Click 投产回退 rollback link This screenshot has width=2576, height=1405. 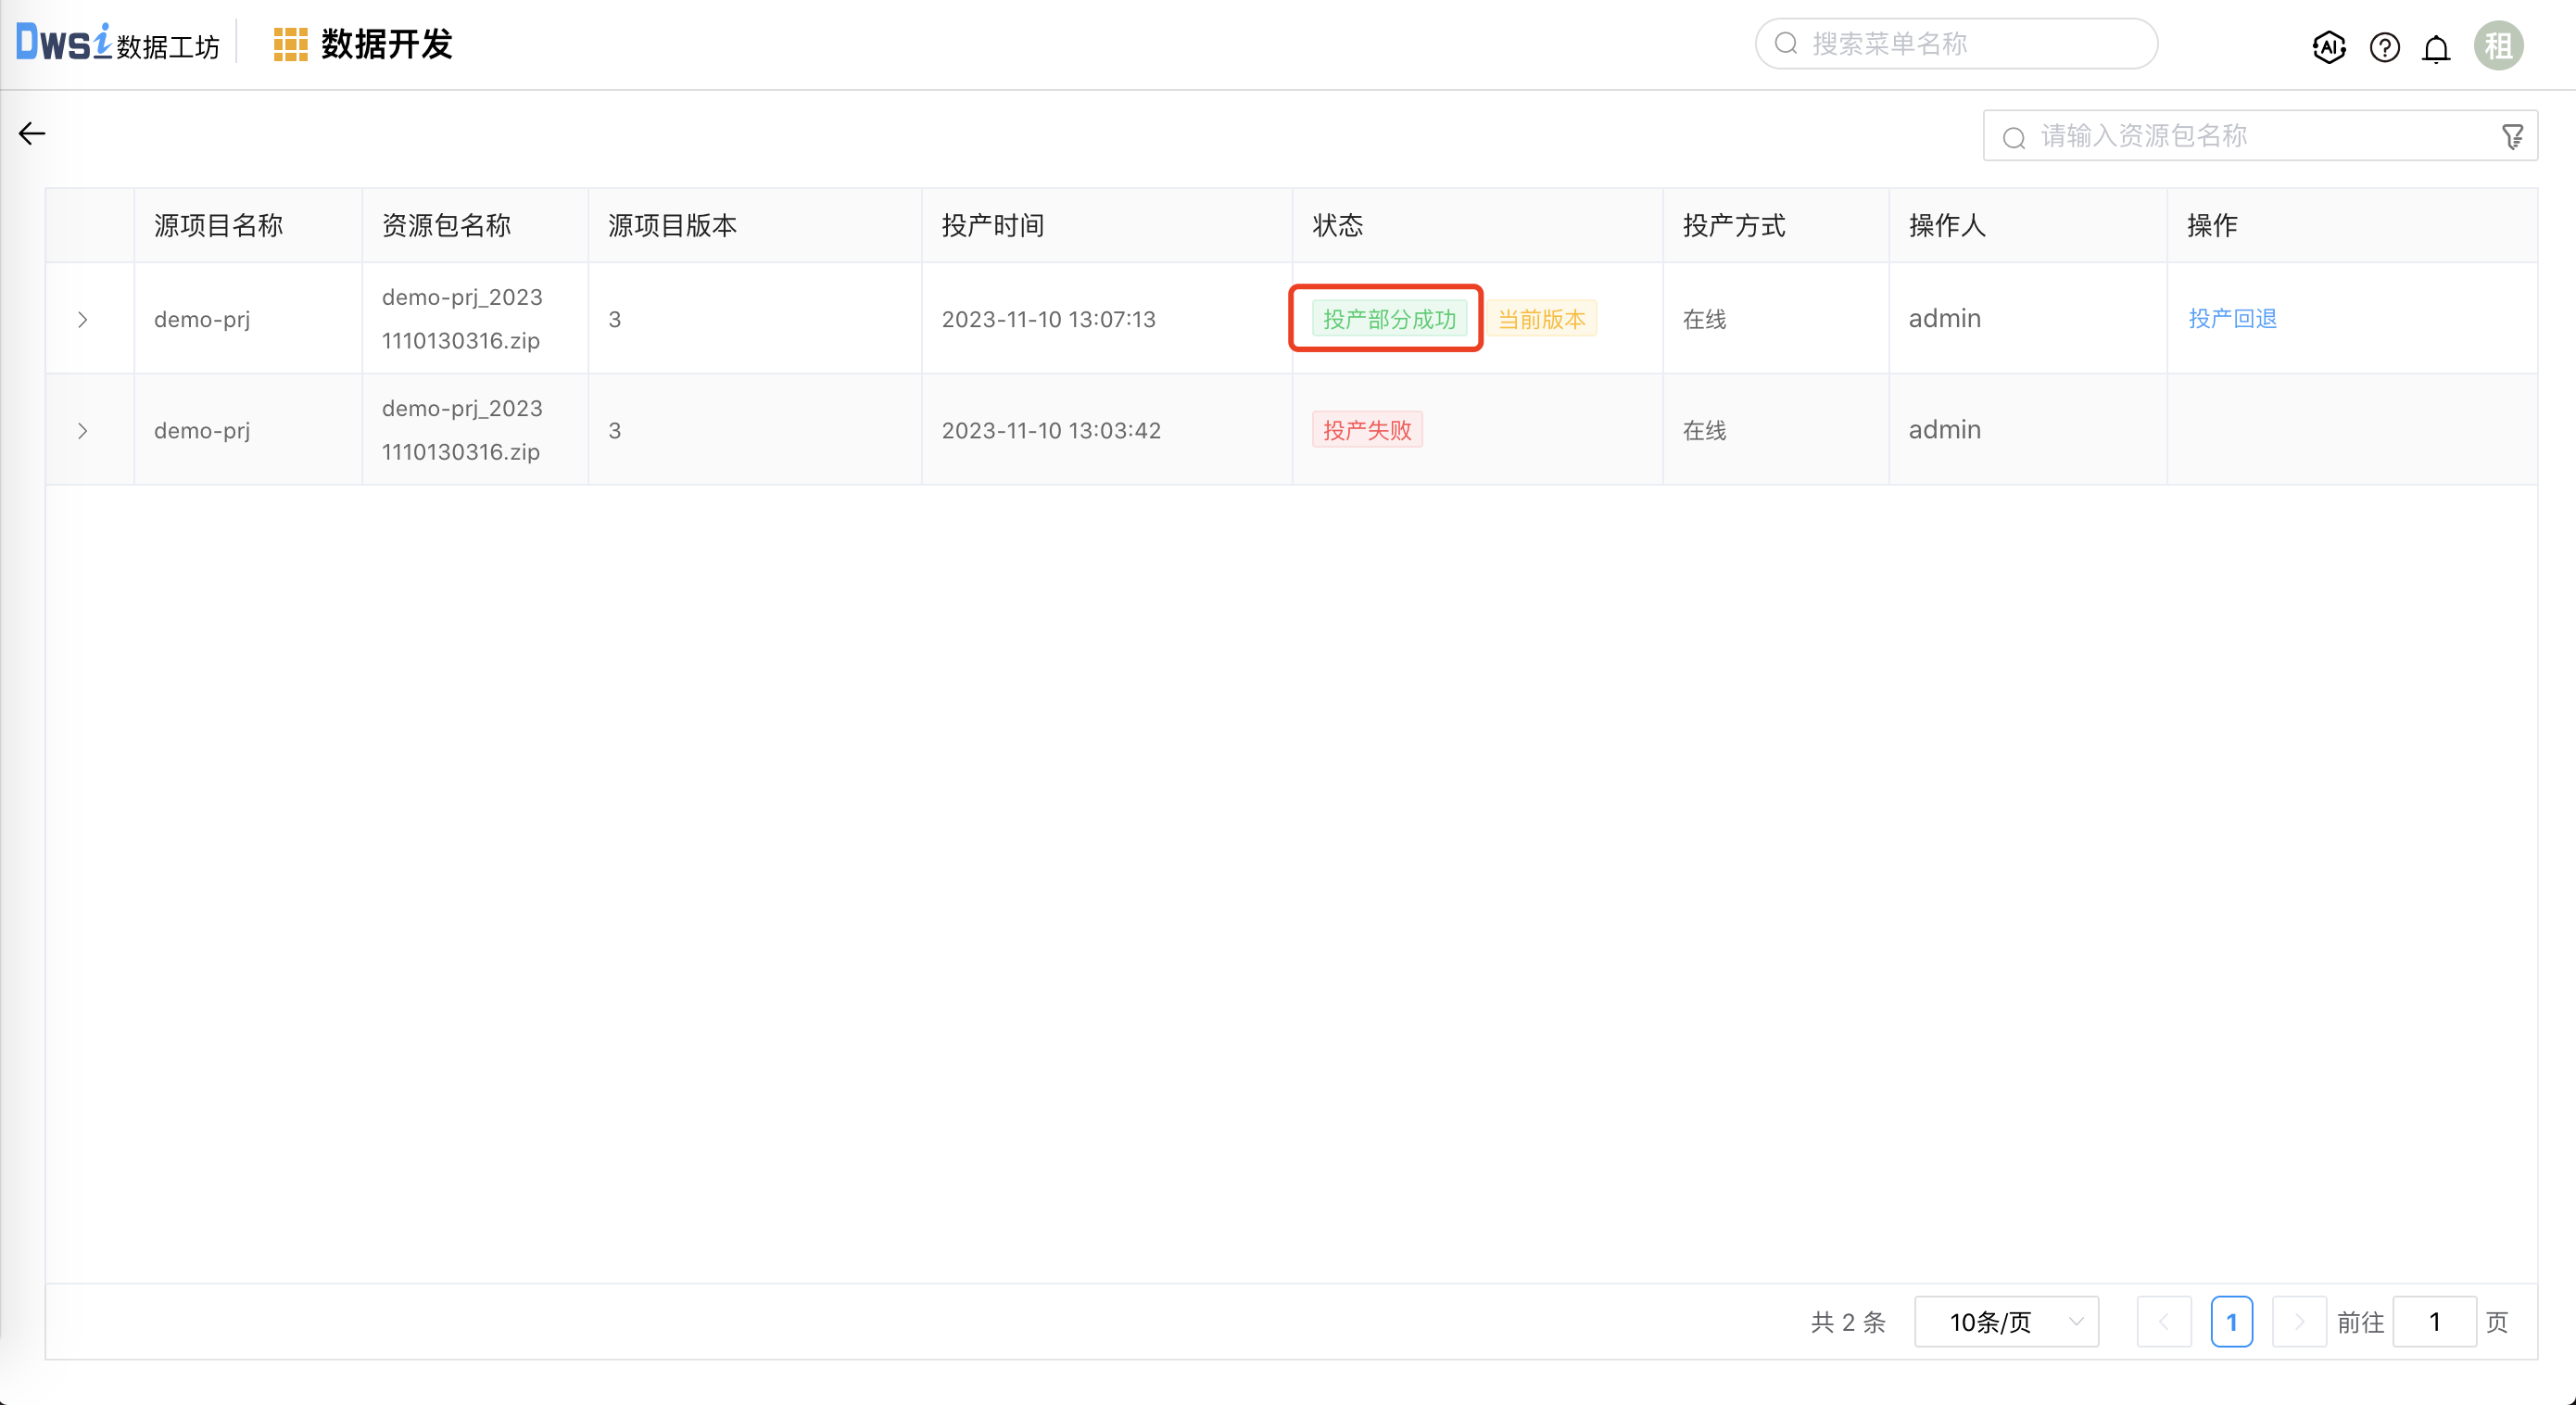[x=2232, y=319]
